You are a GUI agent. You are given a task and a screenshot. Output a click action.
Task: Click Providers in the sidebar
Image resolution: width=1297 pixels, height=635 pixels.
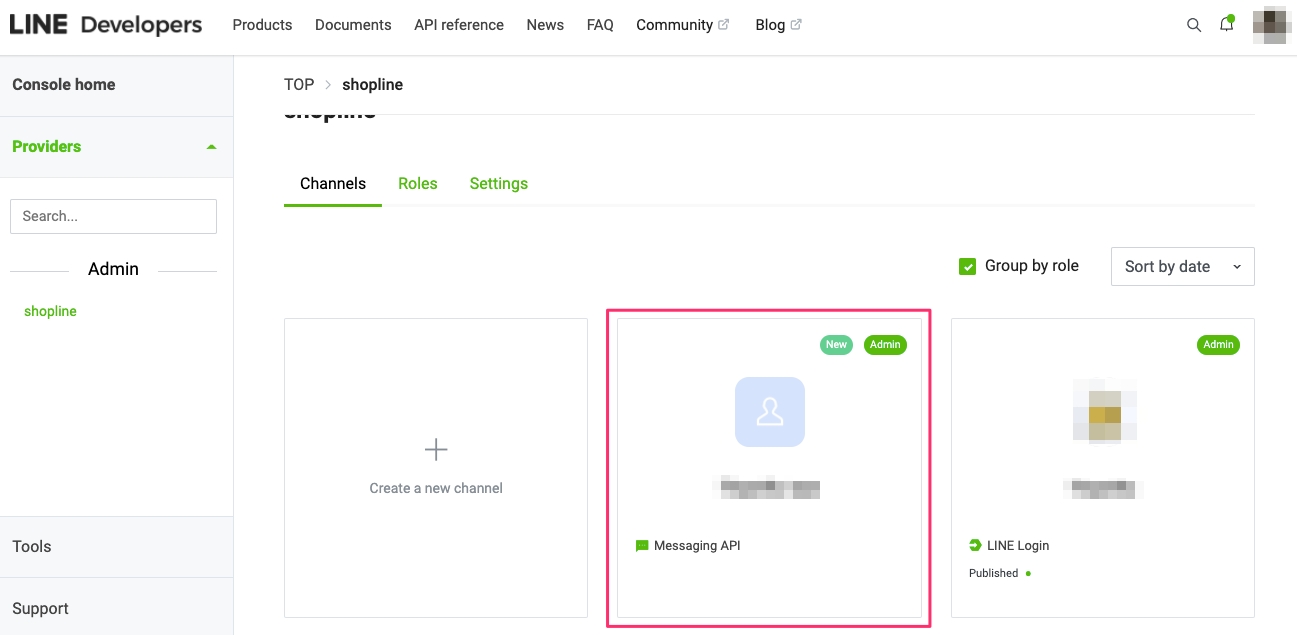coord(46,147)
